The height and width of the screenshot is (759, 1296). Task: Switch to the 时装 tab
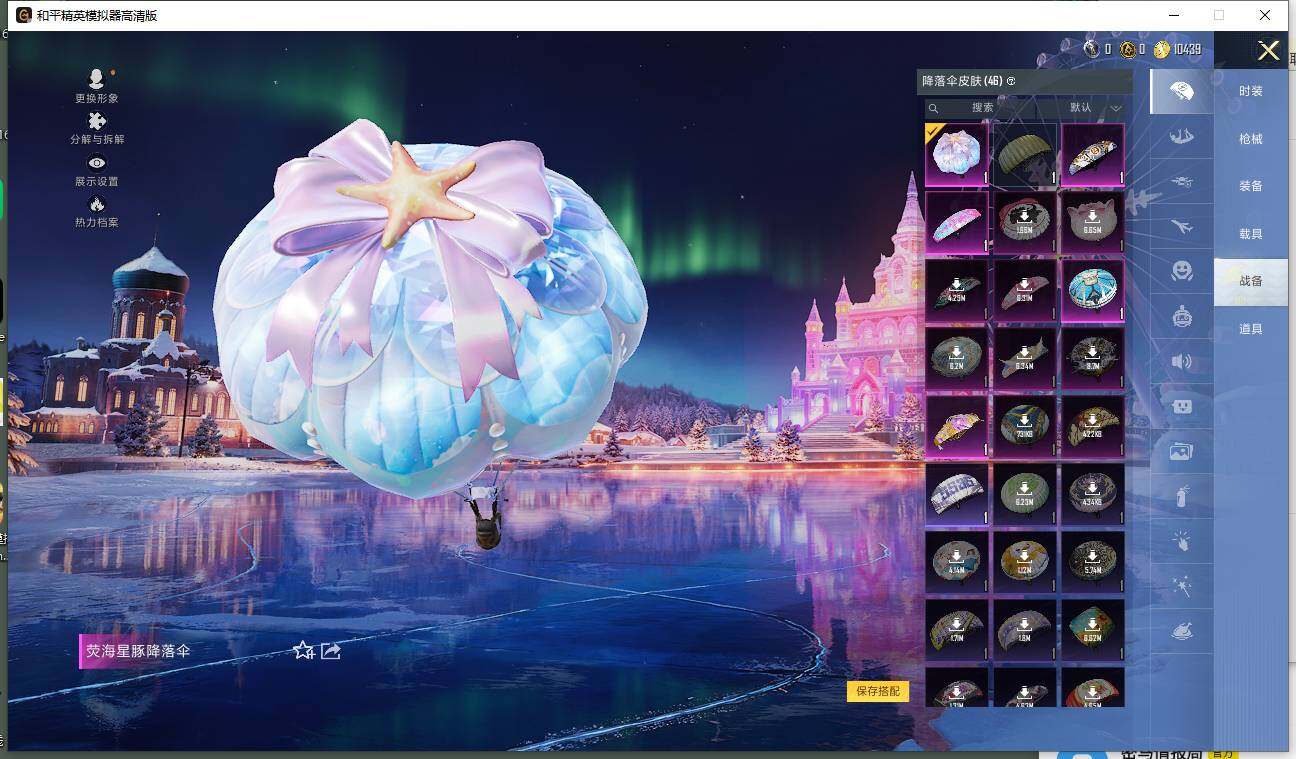[x=1250, y=91]
